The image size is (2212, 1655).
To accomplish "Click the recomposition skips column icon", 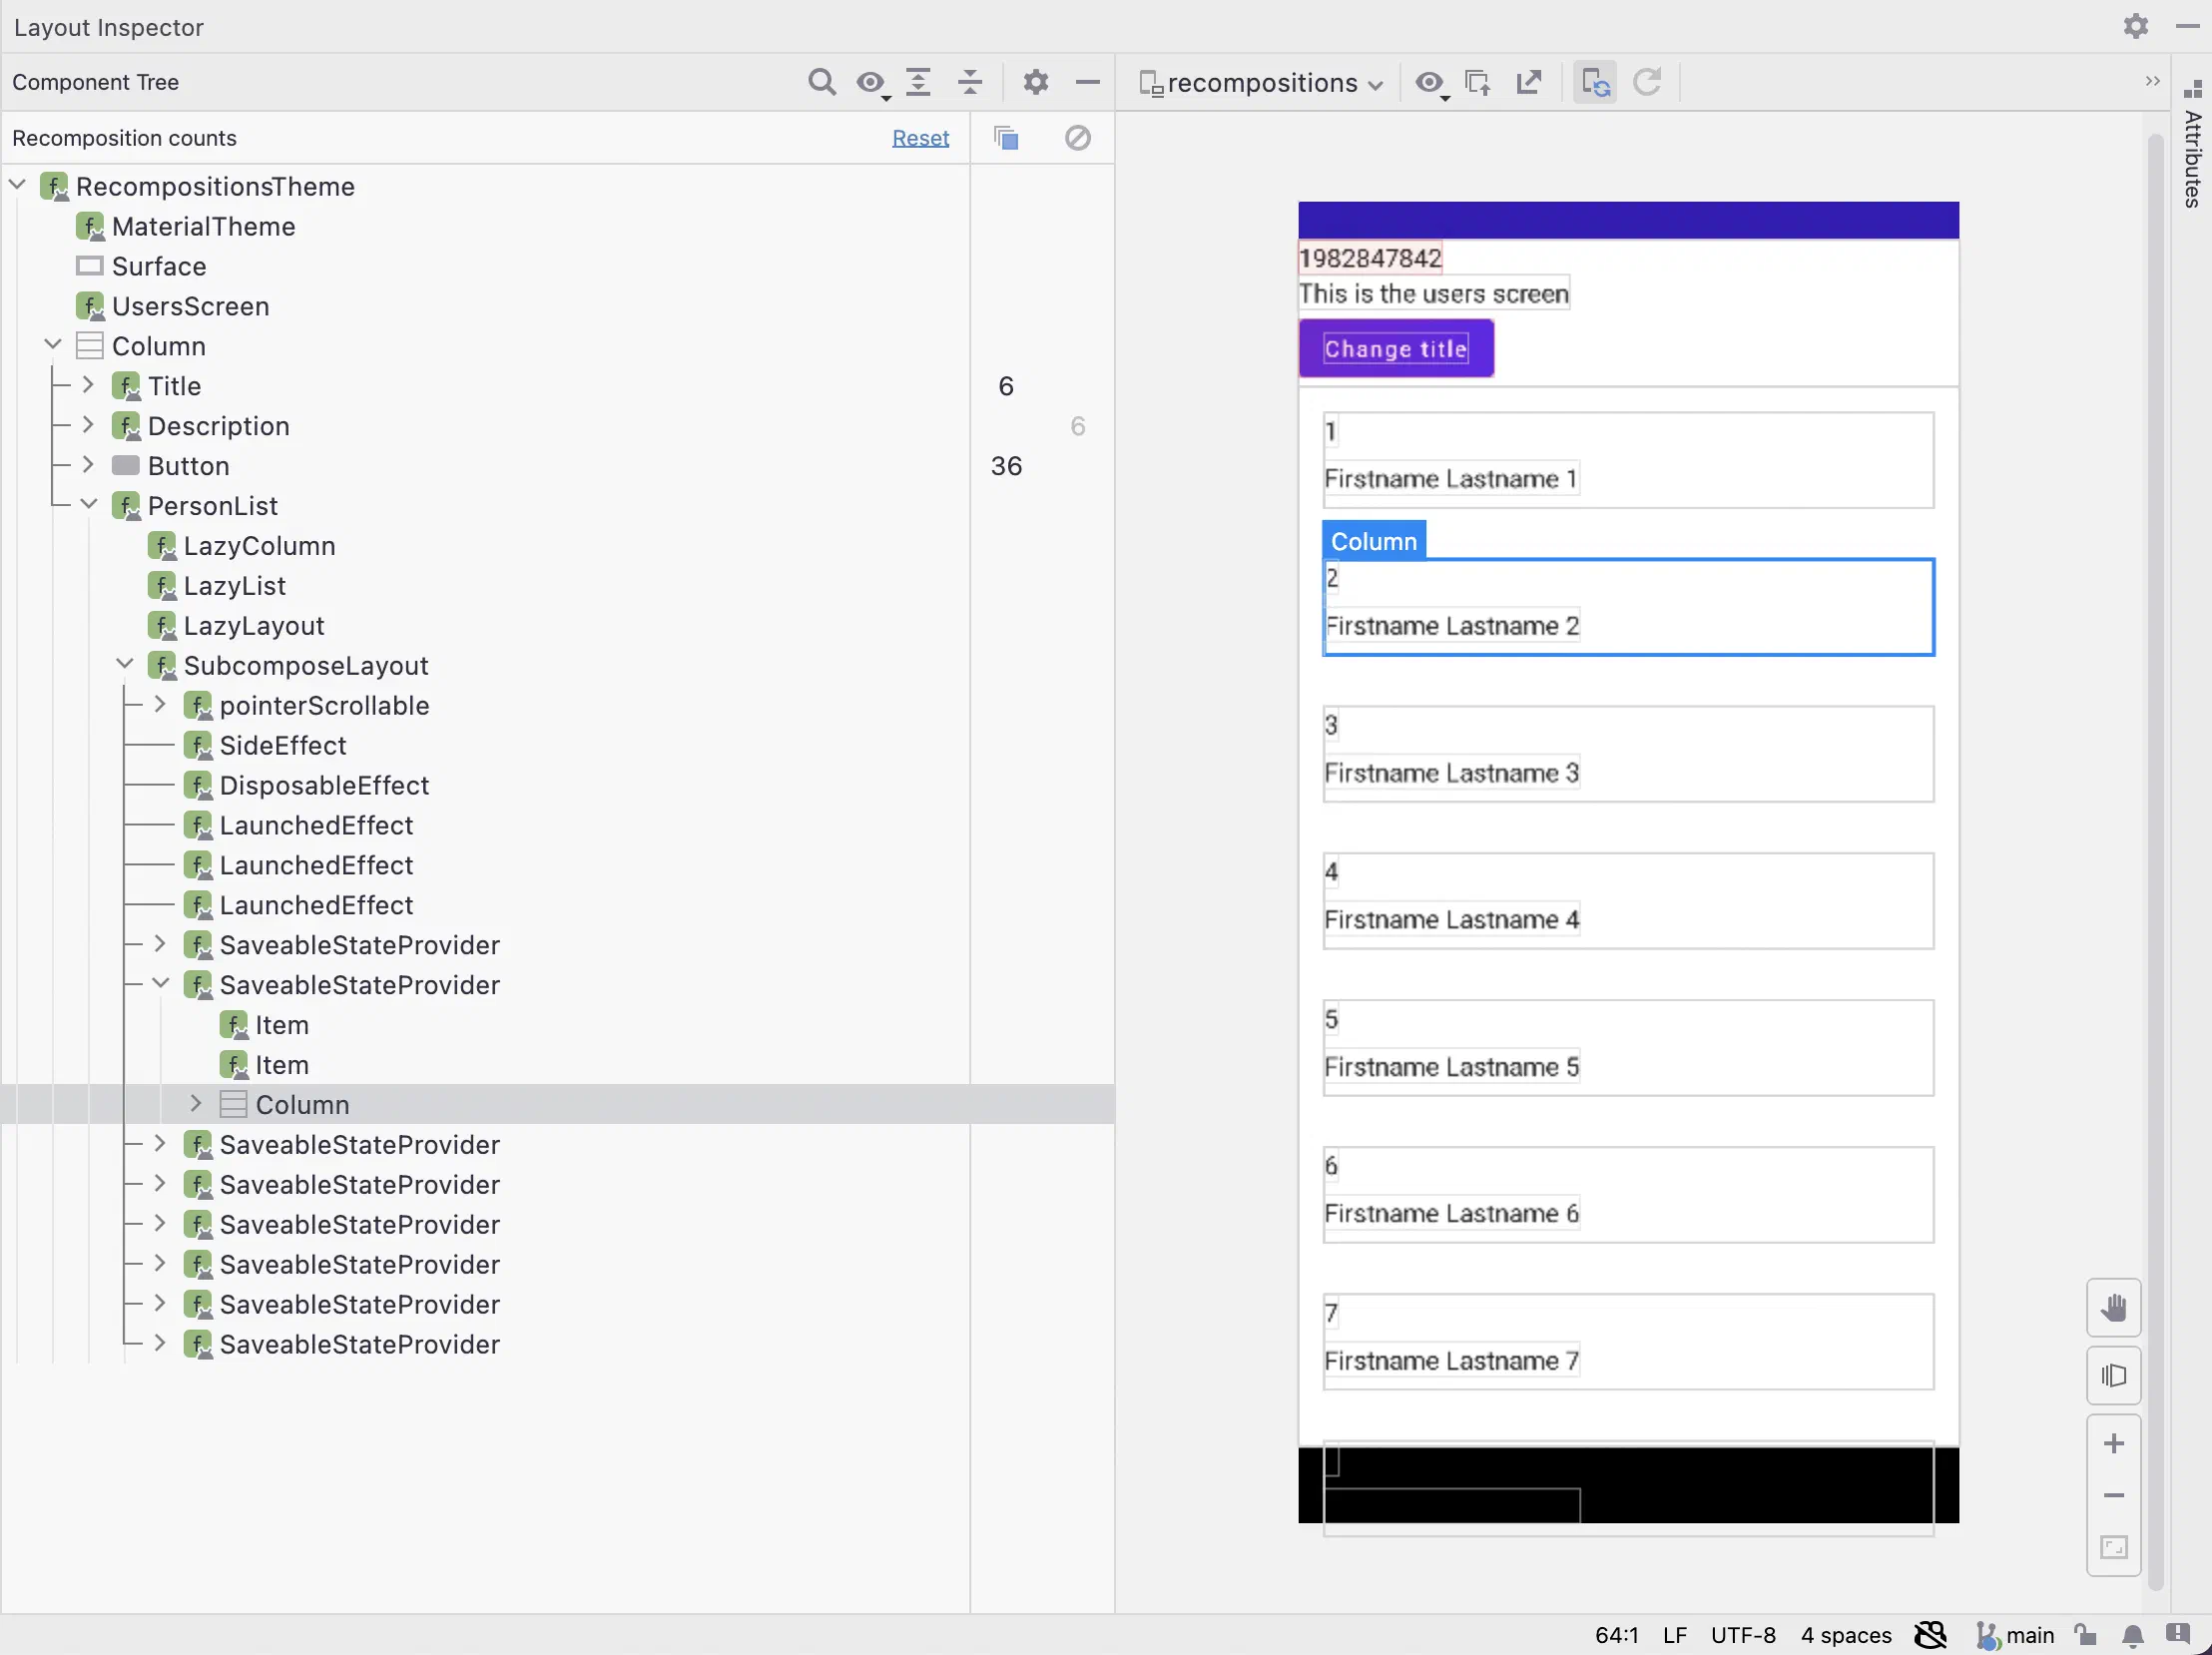I will coord(1078,138).
